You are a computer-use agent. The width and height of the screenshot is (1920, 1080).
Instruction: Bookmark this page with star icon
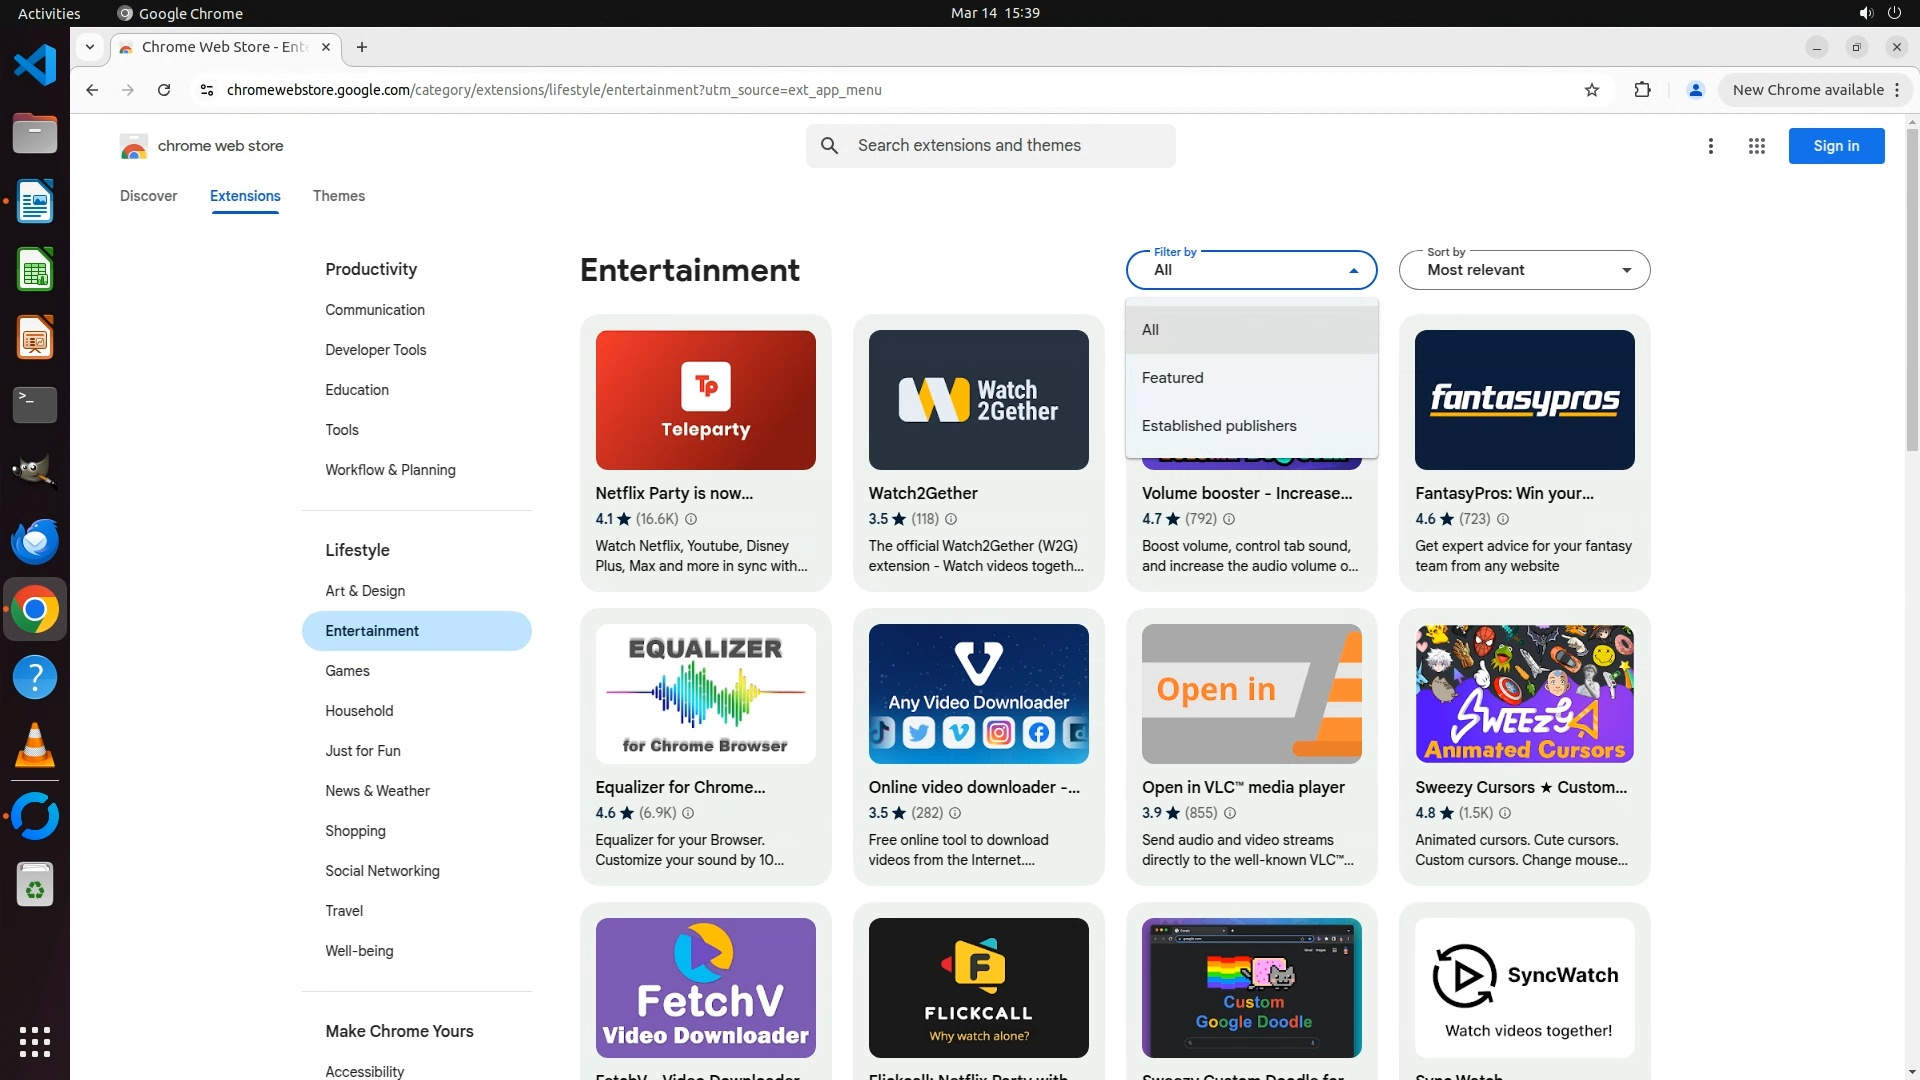pyautogui.click(x=1592, y=90)
